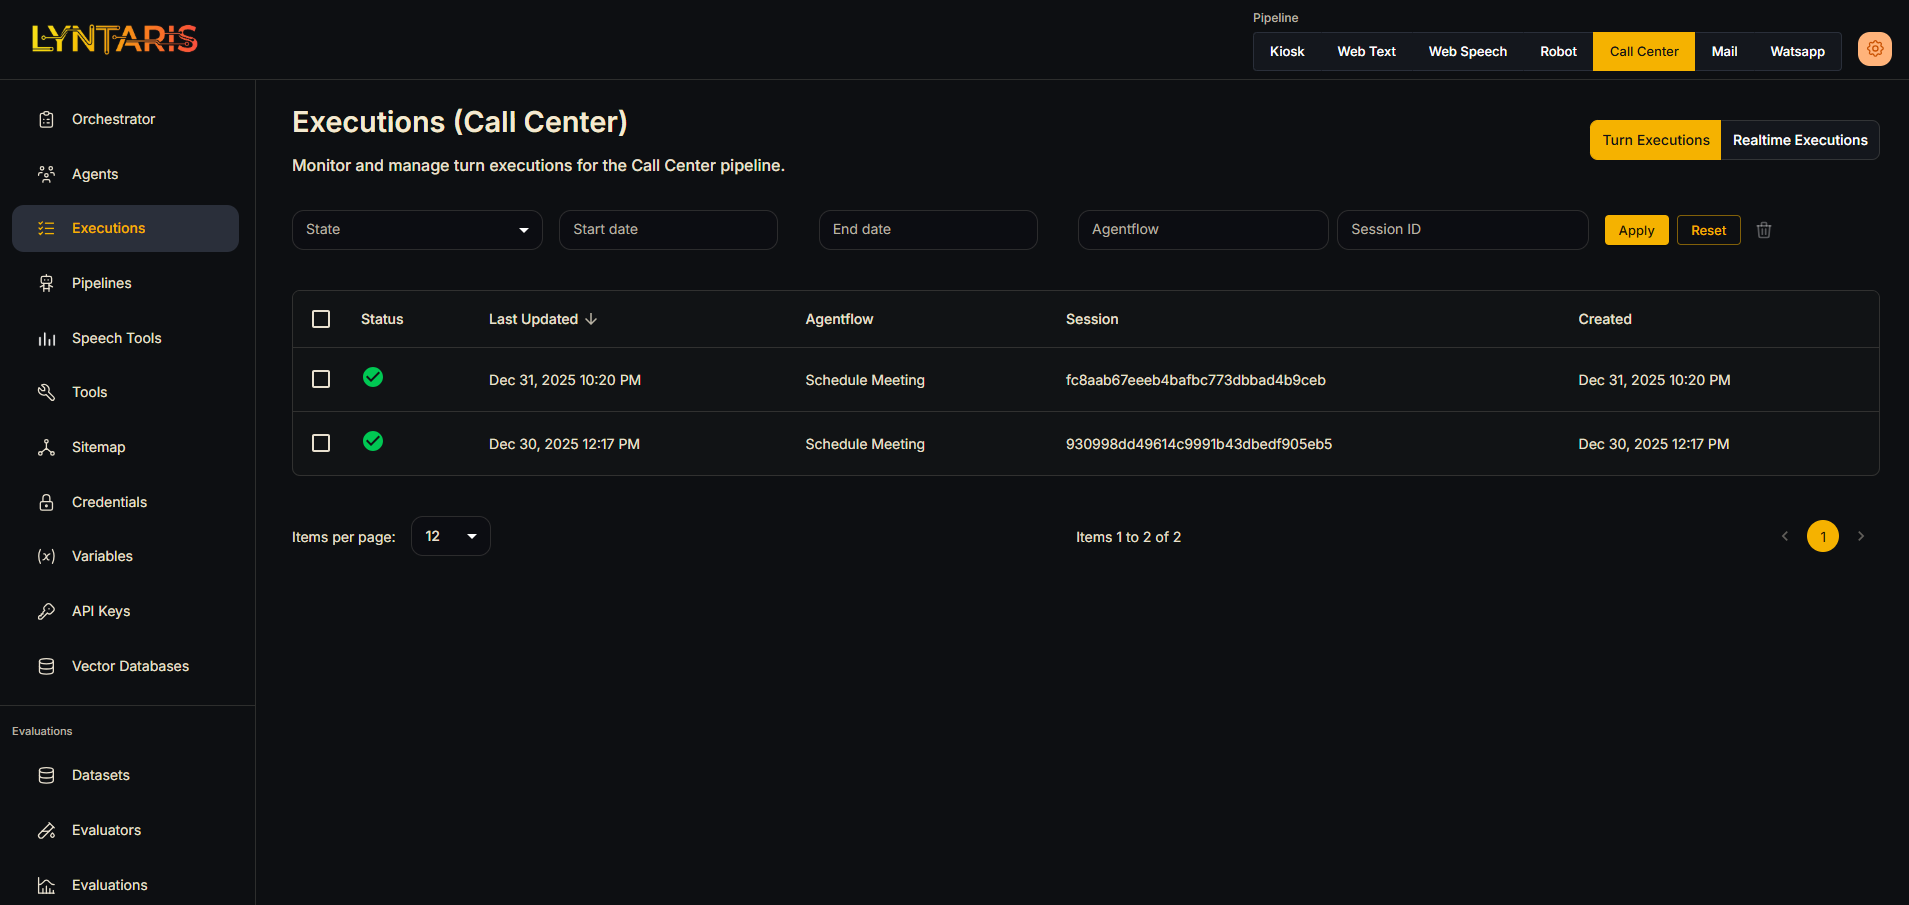
Task: Switch to Realtime Executions view
Action: pyautogui.click(x=1799, y=140)
